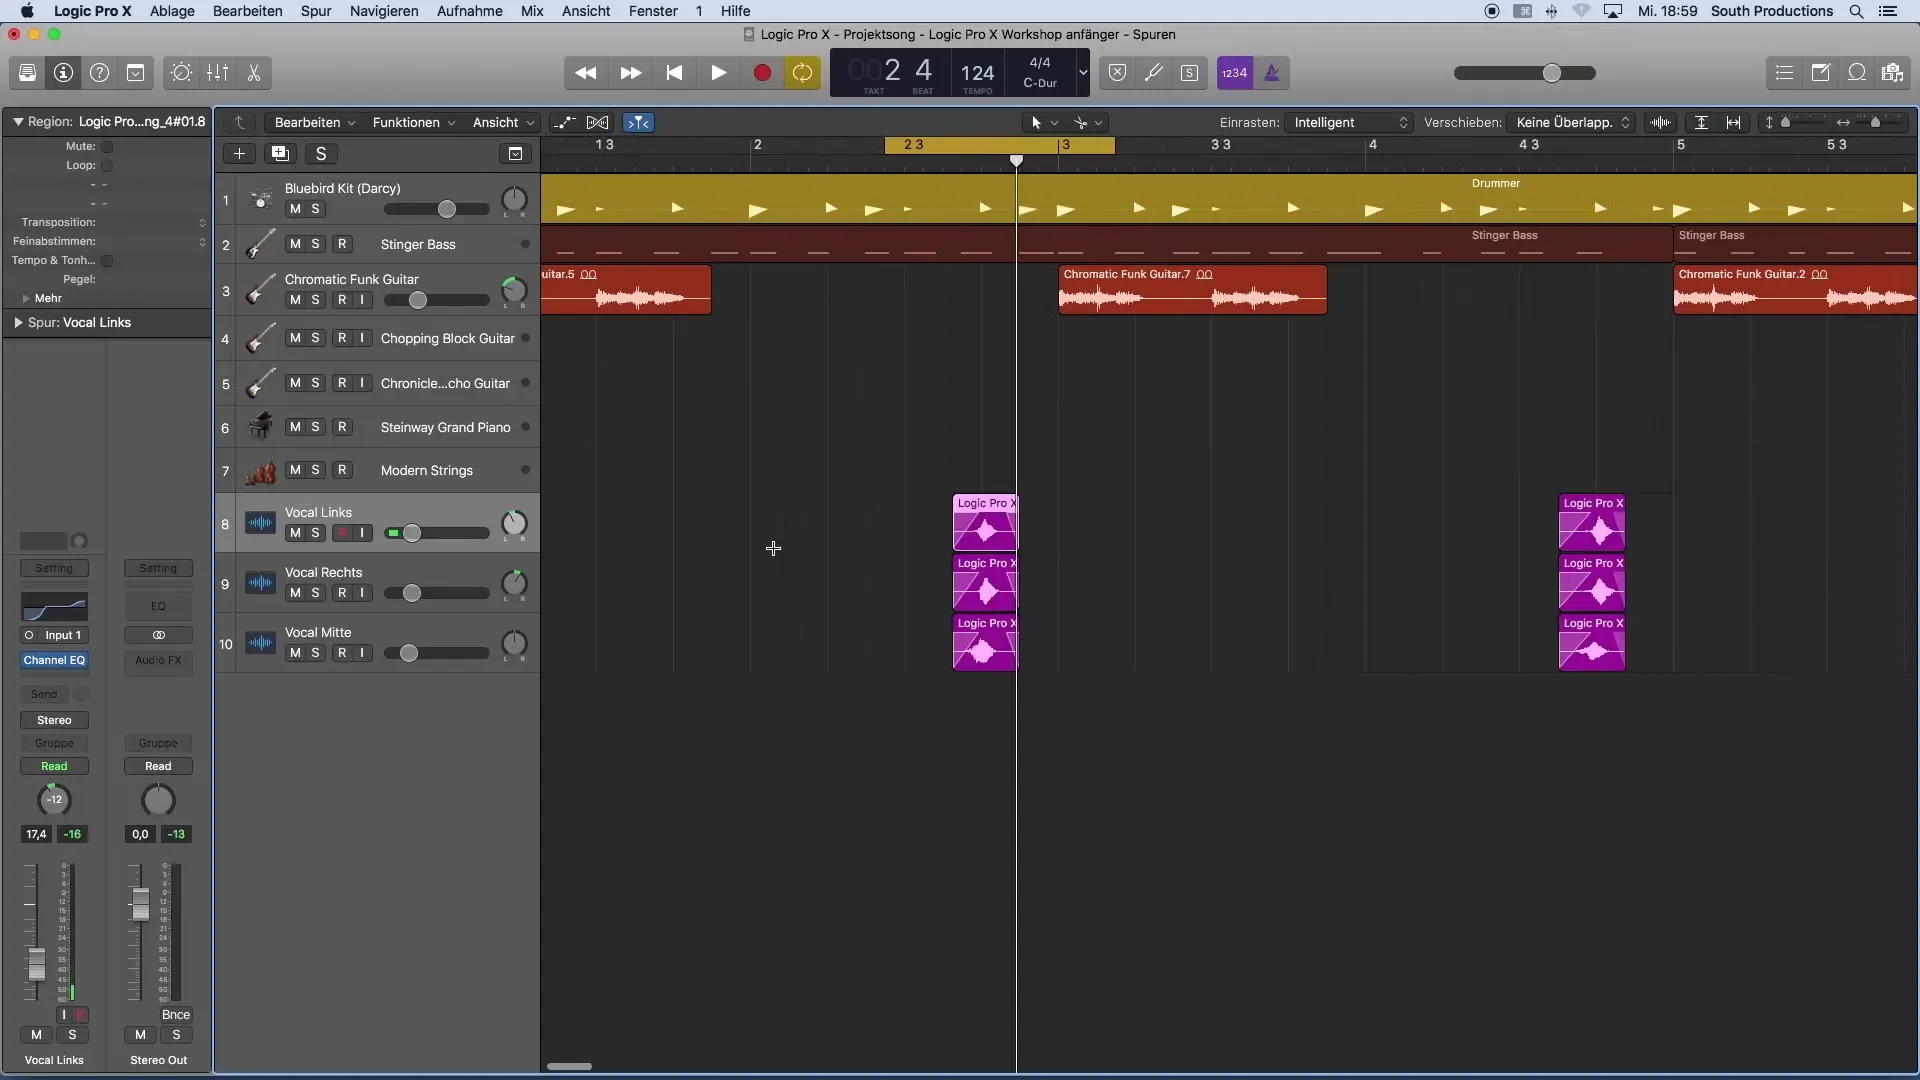This screenshot has width=1920, height=1080.
Task: Open the Left-click Tool pointer menu
Action: (1044, 123)
